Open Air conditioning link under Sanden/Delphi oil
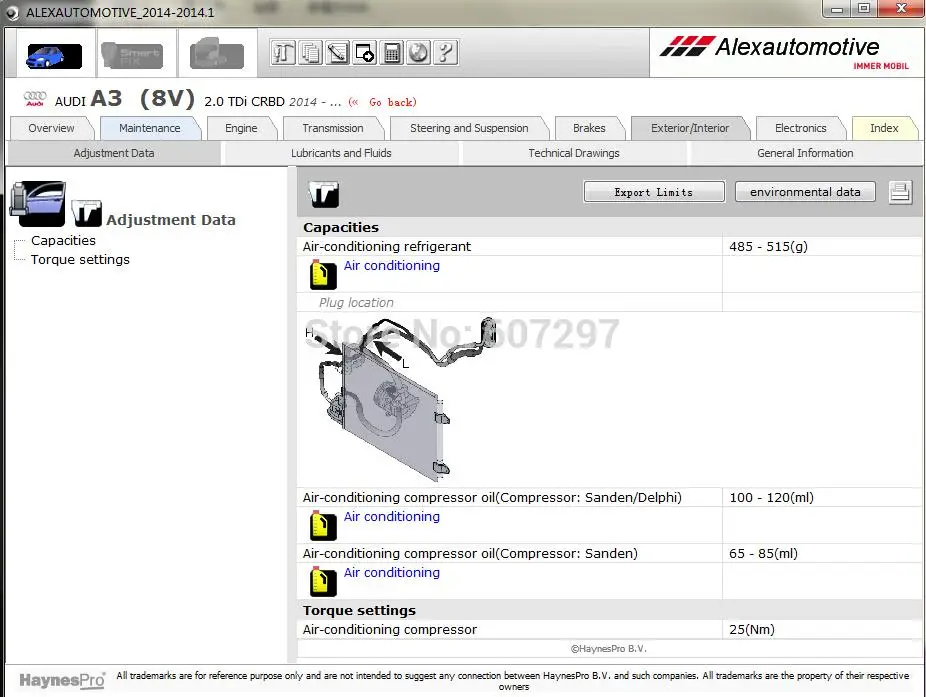 (x=392, y=517)
